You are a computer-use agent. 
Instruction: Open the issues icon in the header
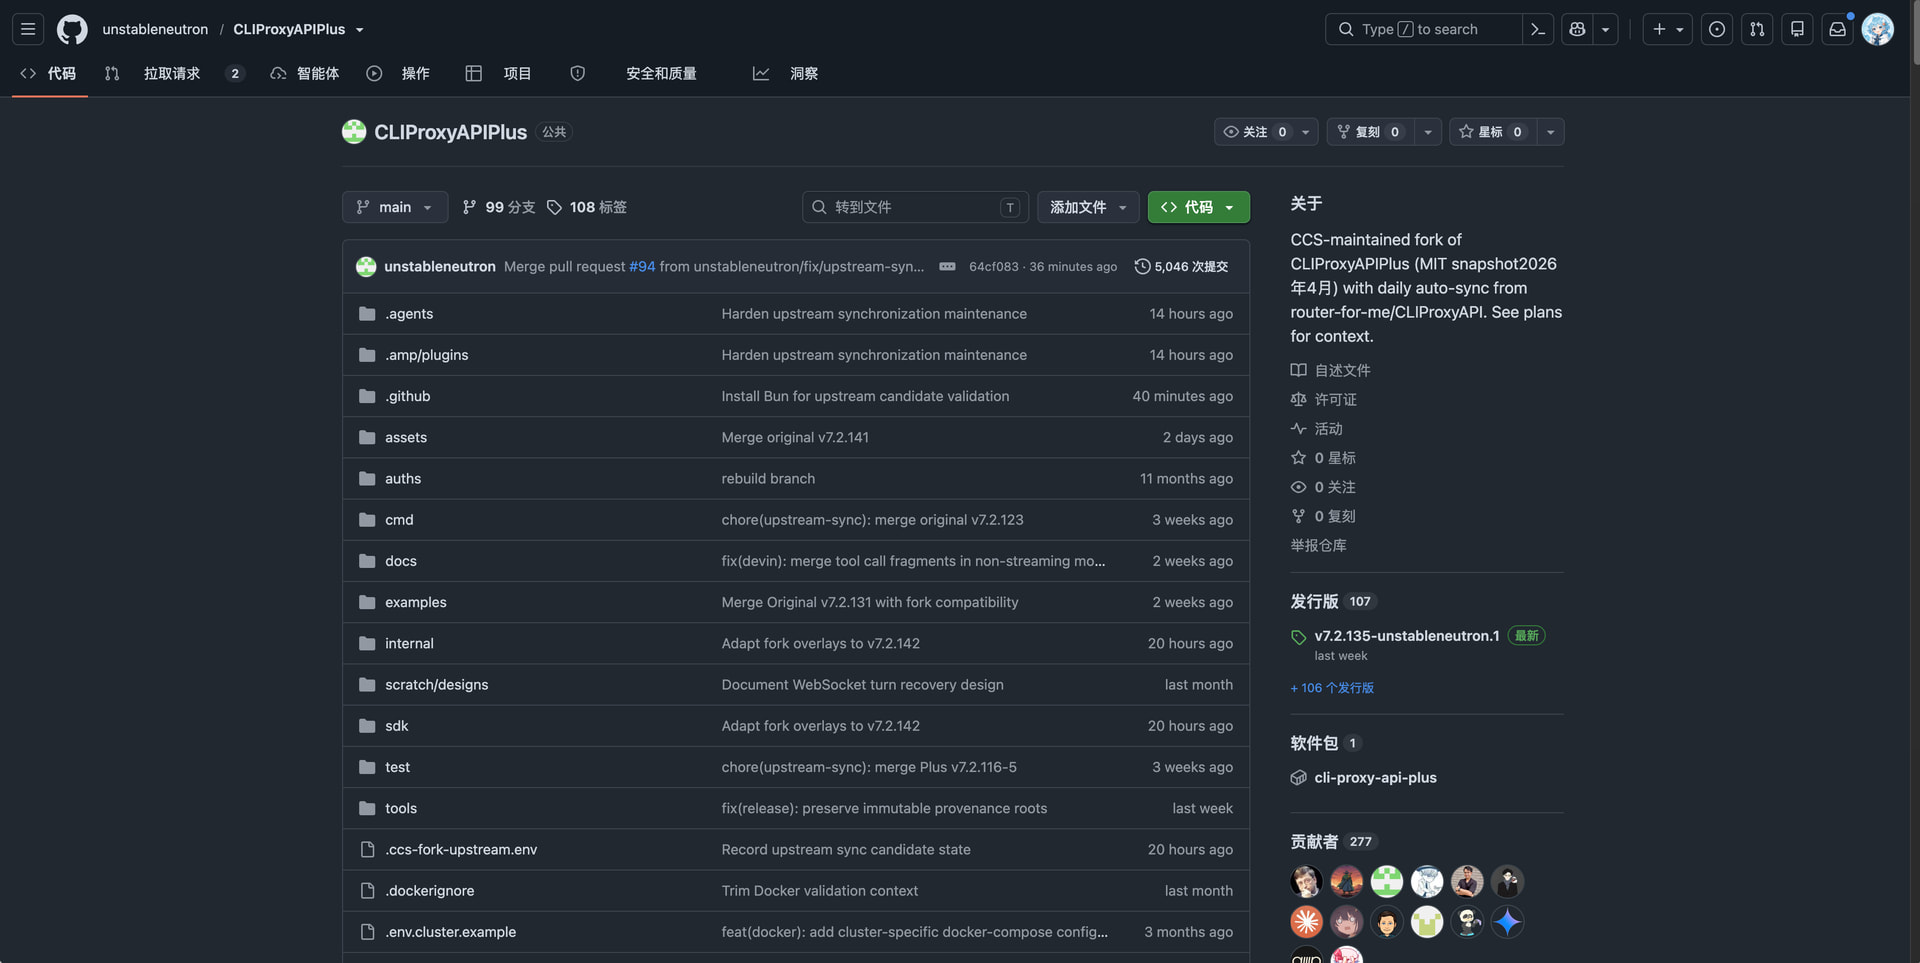tap(1717, 29)
